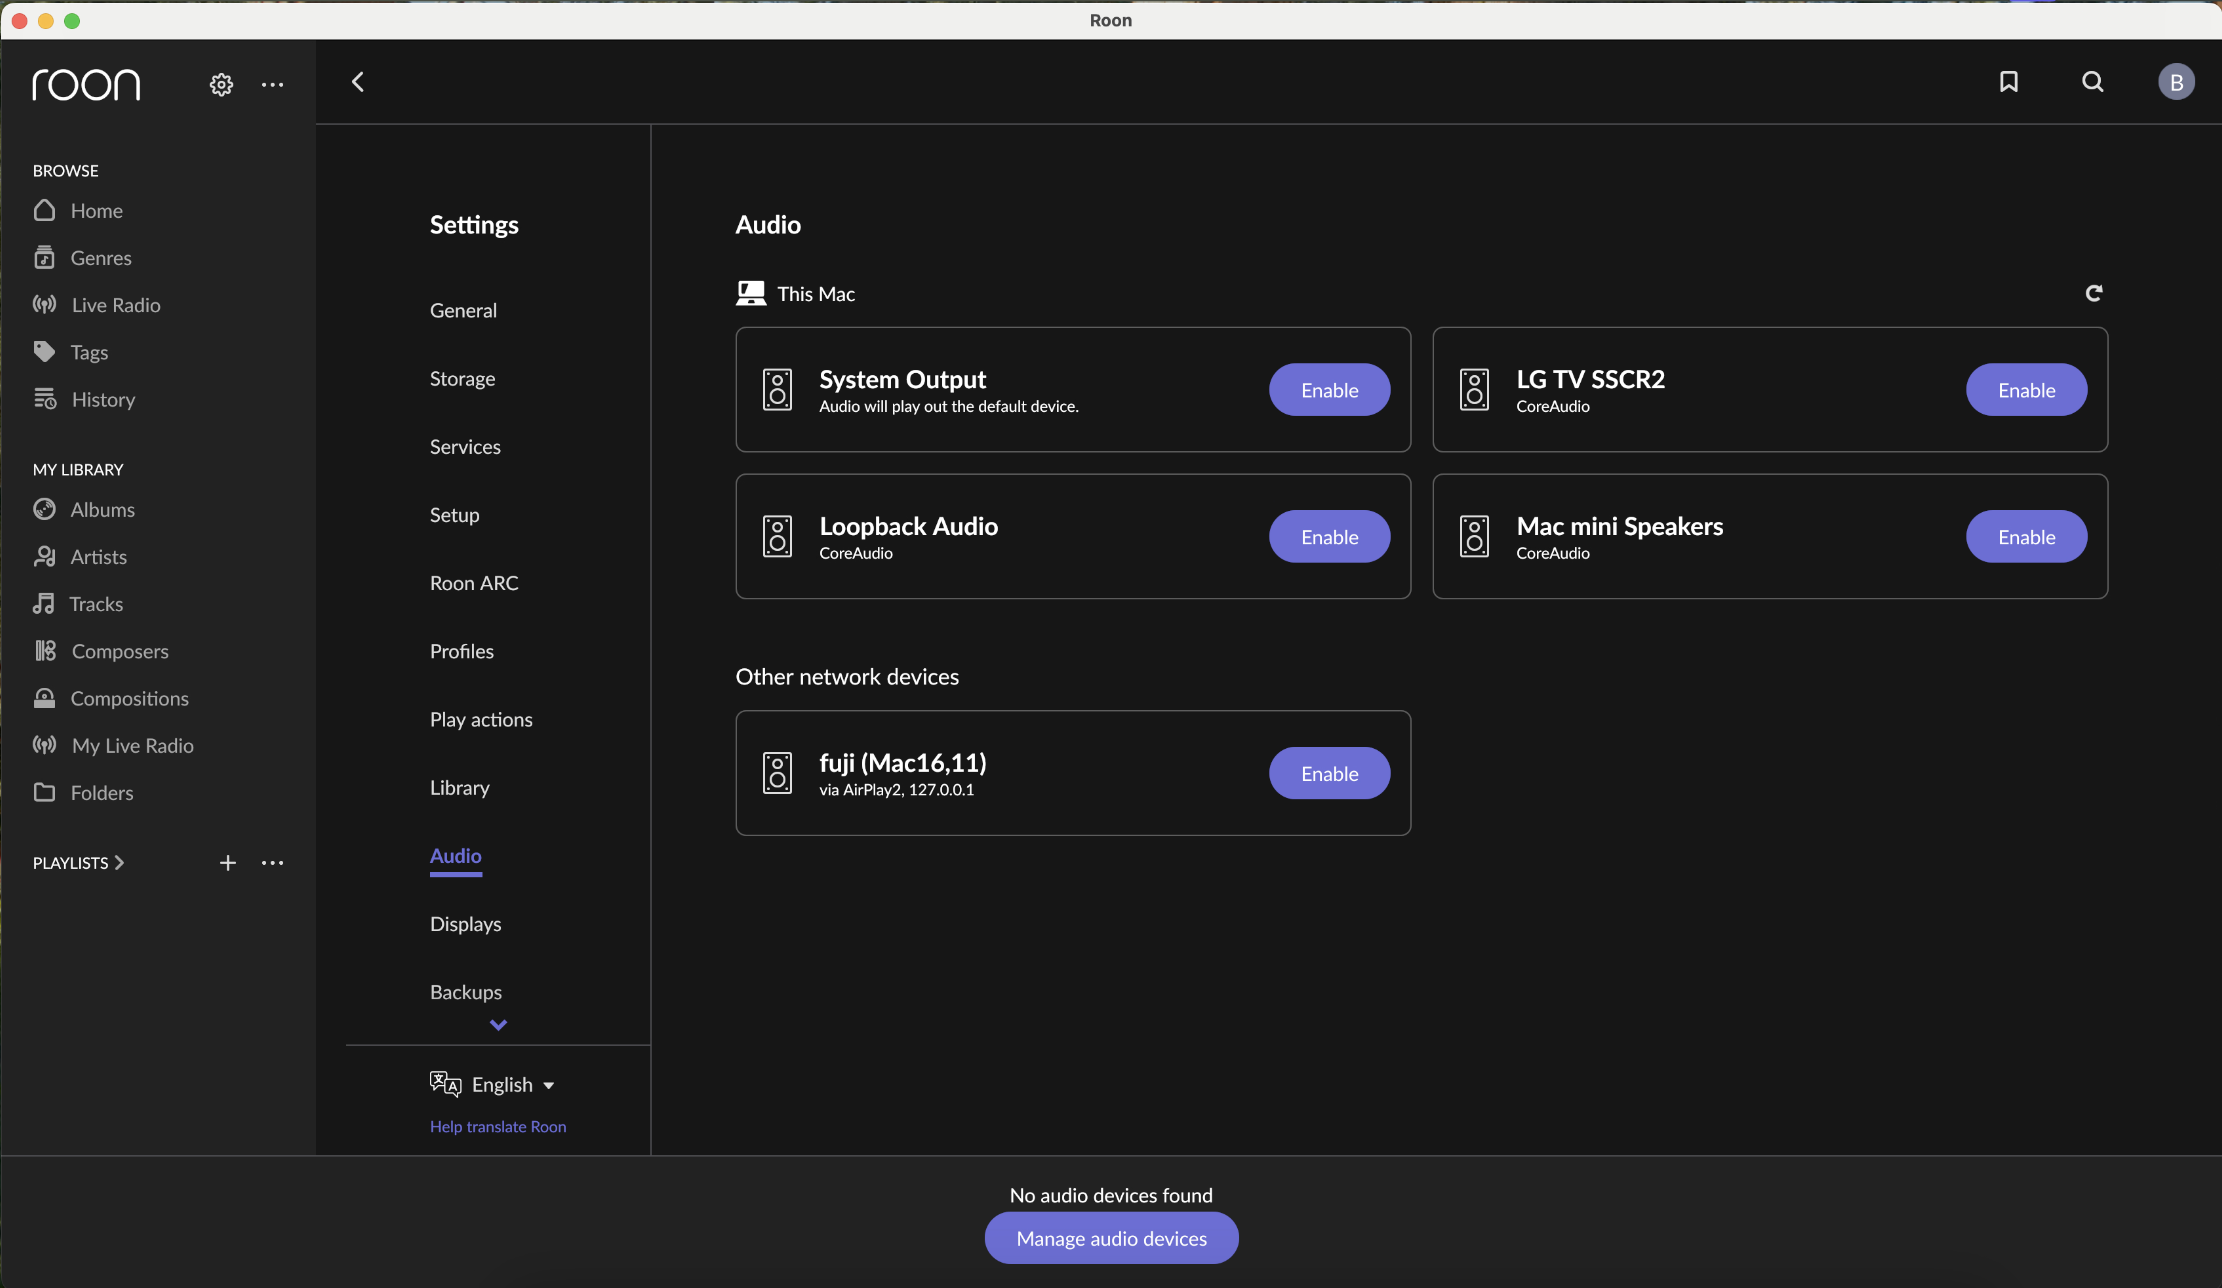This screenshot has width=2222, height=1288.
Task: Open Genres in the Browse section
Action: pyautogui.click(x=82, y=258)
